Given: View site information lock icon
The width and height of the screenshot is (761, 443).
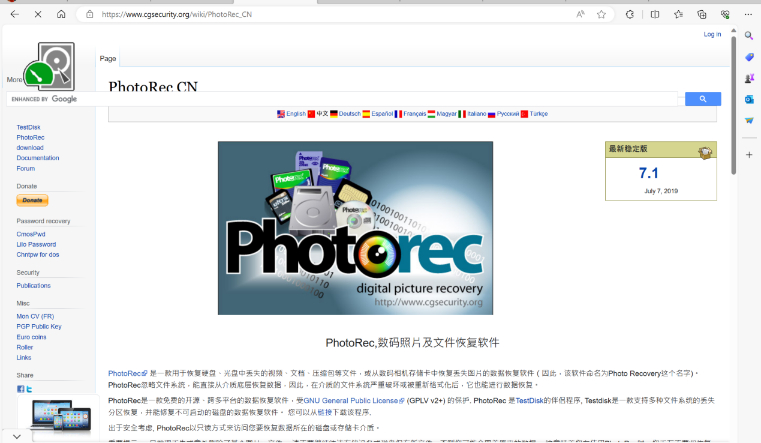Looking at the screenshot, I should click(x=89, y=14).
